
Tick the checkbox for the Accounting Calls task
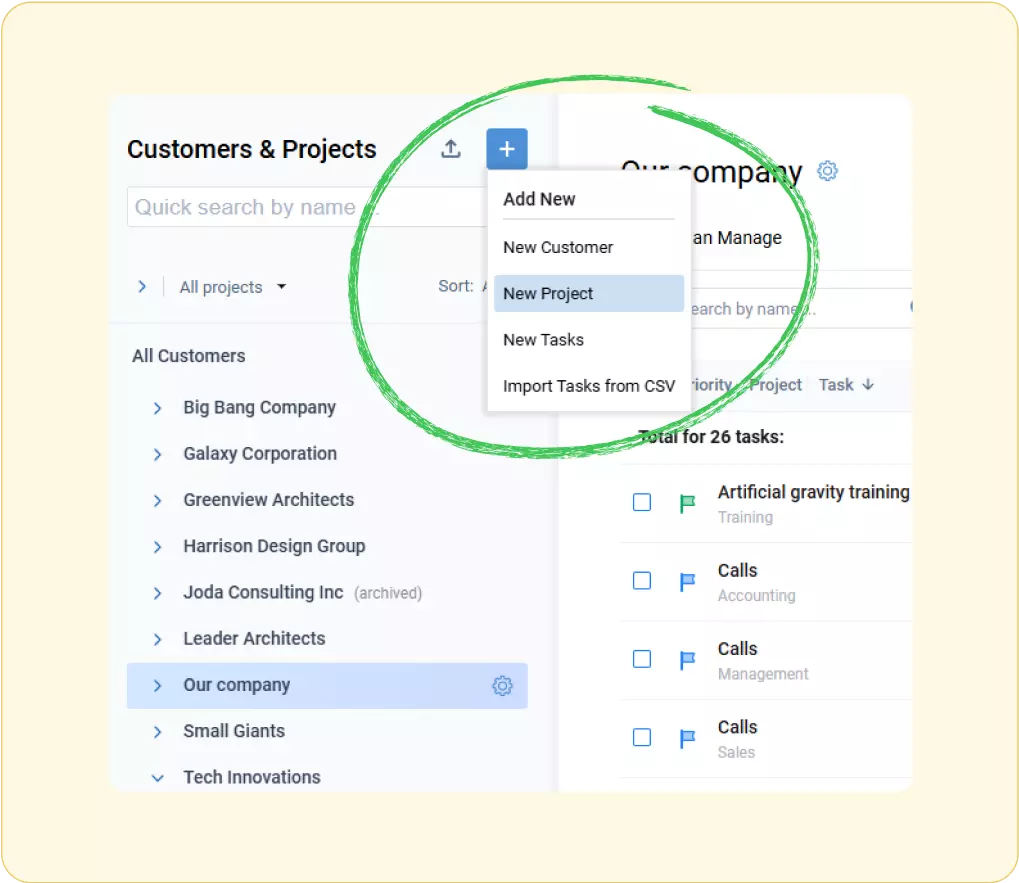point(641,581)
